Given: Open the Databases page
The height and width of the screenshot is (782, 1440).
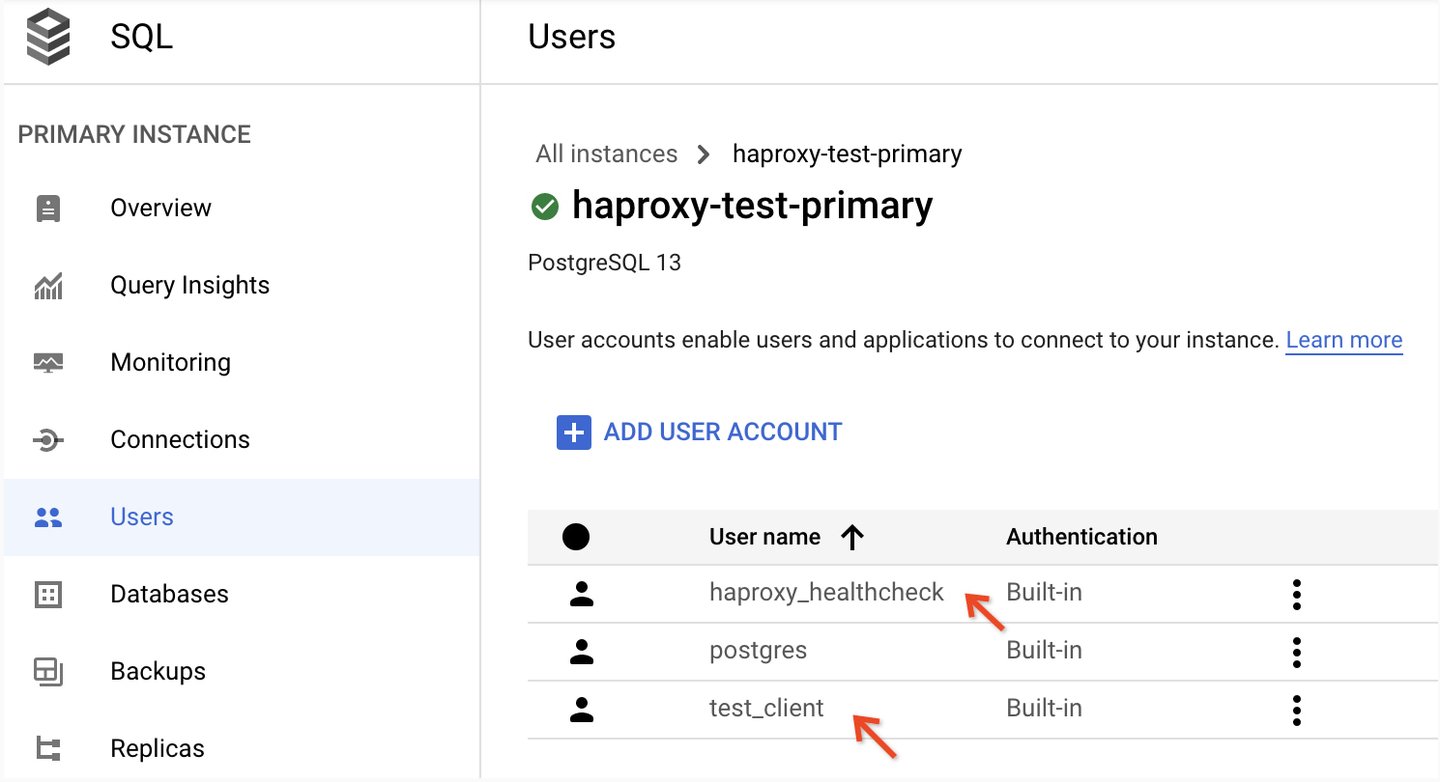Looking at the screenshot, I should pyautogui.click(x=169, y=594).
